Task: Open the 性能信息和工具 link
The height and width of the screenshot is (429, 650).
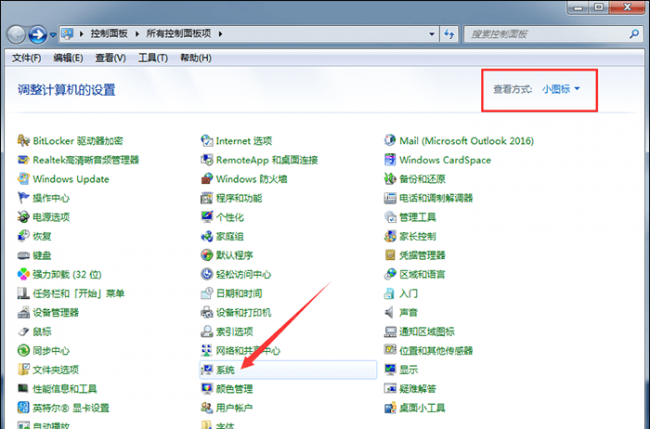Action: pos(65,389)
